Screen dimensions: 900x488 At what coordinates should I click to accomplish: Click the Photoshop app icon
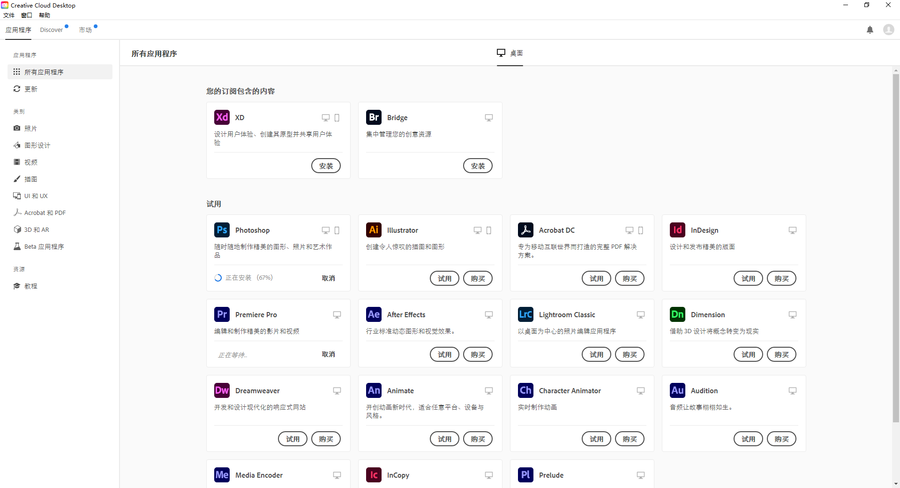[222, 230]
